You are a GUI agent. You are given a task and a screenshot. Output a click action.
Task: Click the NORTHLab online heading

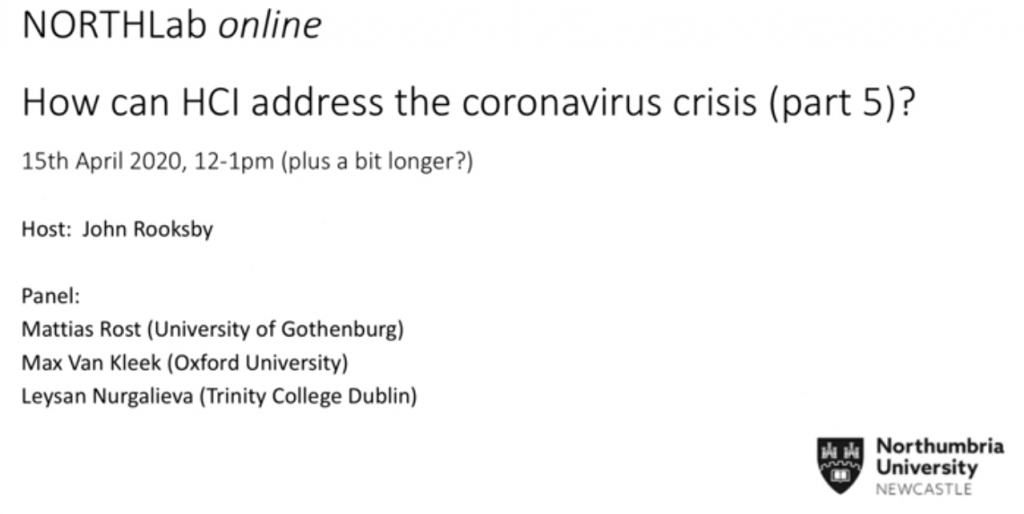172,25
